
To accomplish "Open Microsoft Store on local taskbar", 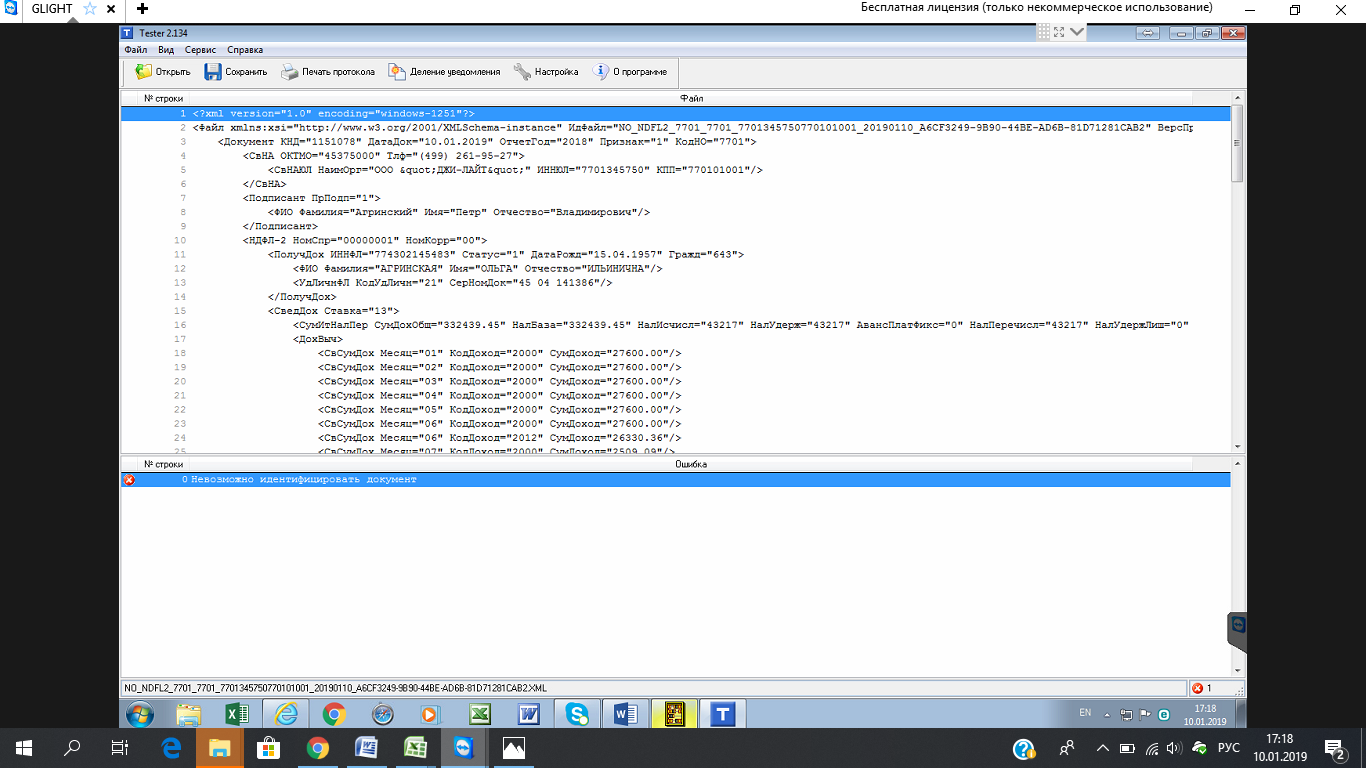I will pyautogui.click(x=268, y=747).
